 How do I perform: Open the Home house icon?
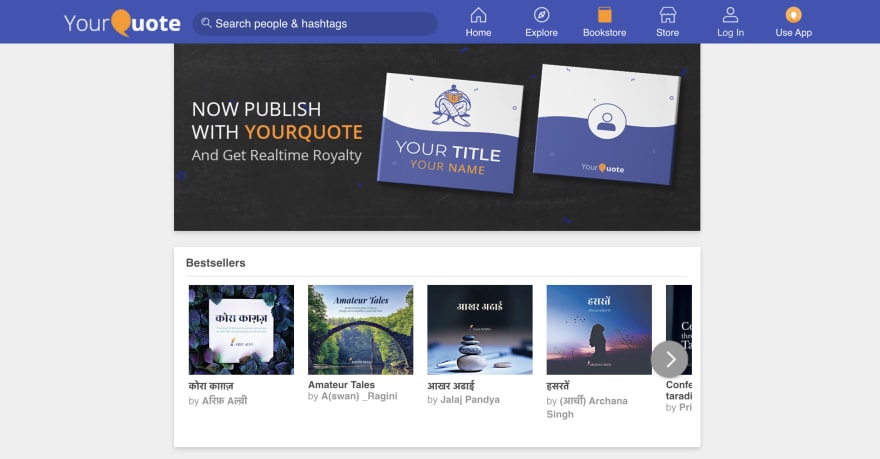[x=478, y=15]
